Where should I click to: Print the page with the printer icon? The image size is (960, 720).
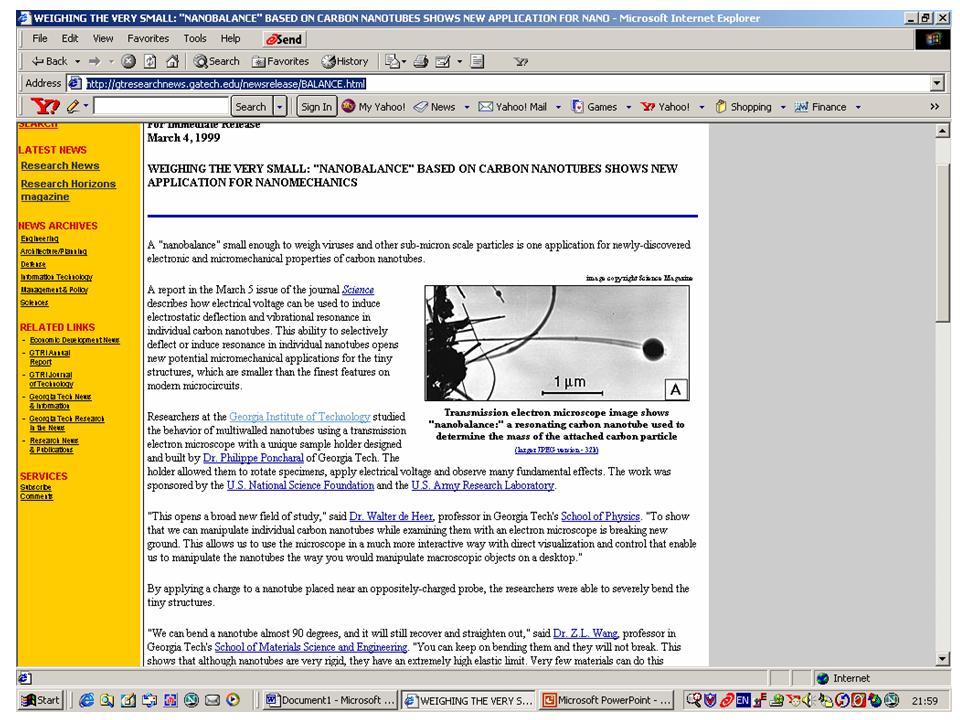[421, 61]
